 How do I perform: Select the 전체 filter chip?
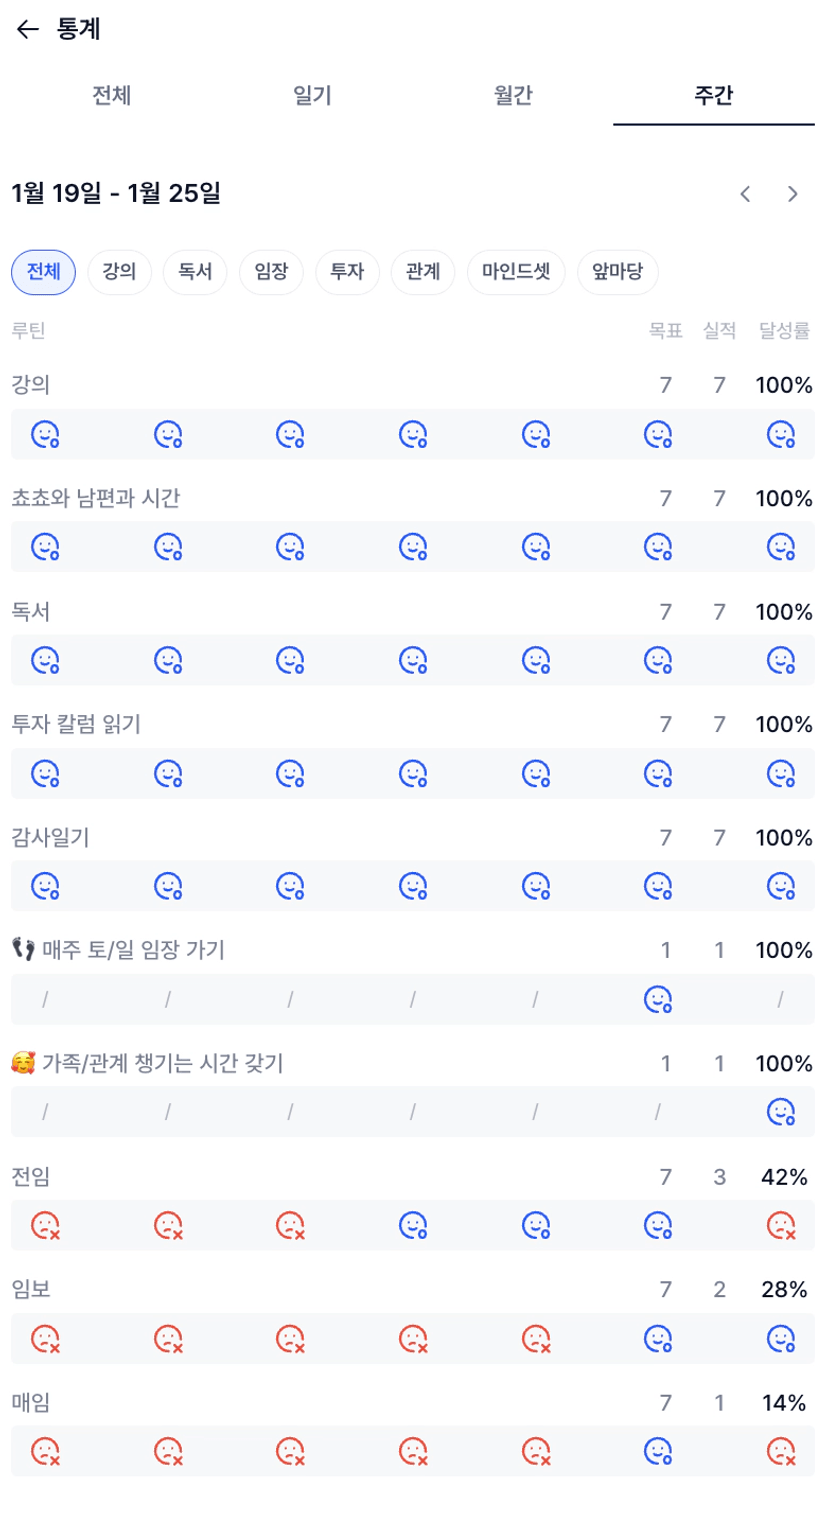43,272
